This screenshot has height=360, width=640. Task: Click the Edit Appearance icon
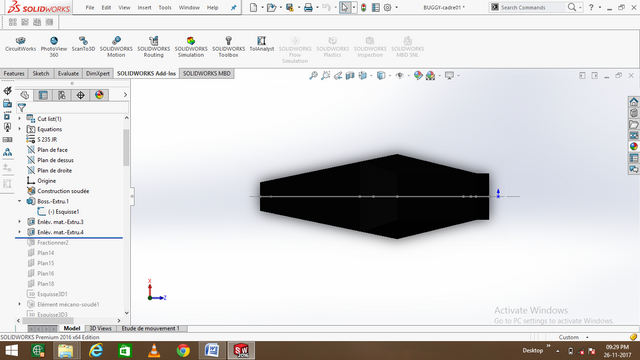pos(418,76)
